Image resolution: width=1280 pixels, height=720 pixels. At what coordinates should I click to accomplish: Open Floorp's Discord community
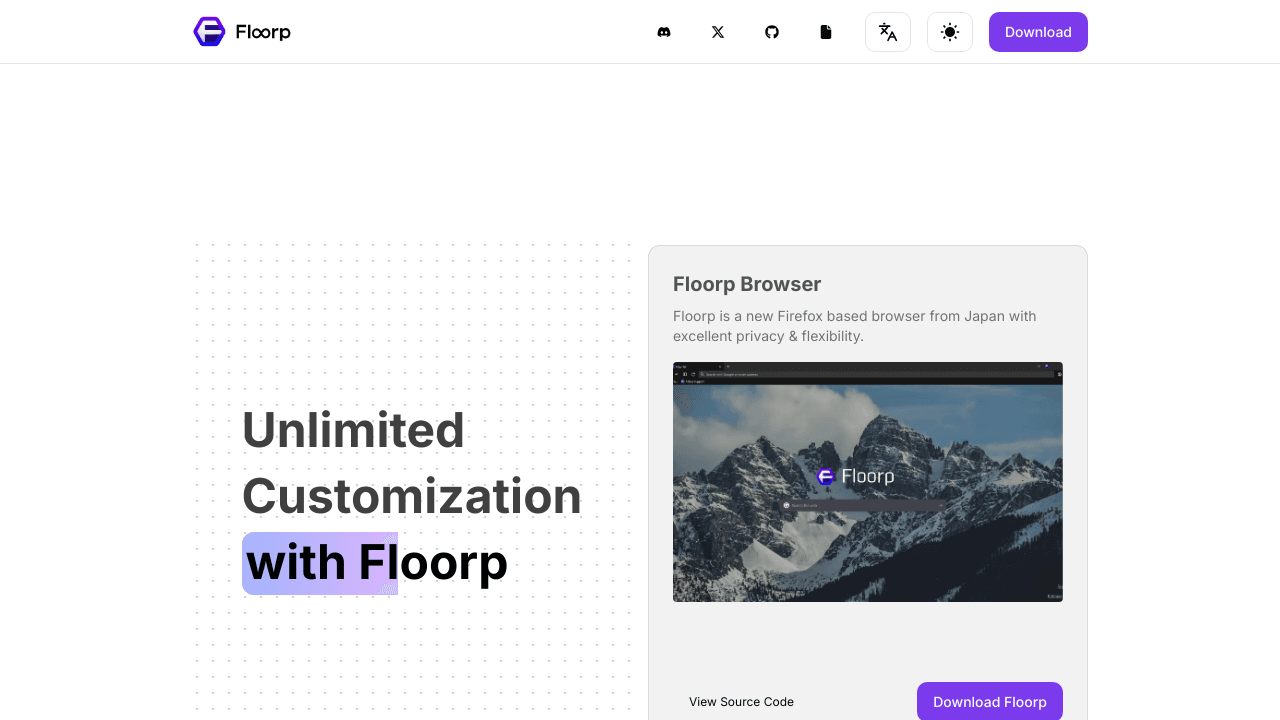point(664,31)
